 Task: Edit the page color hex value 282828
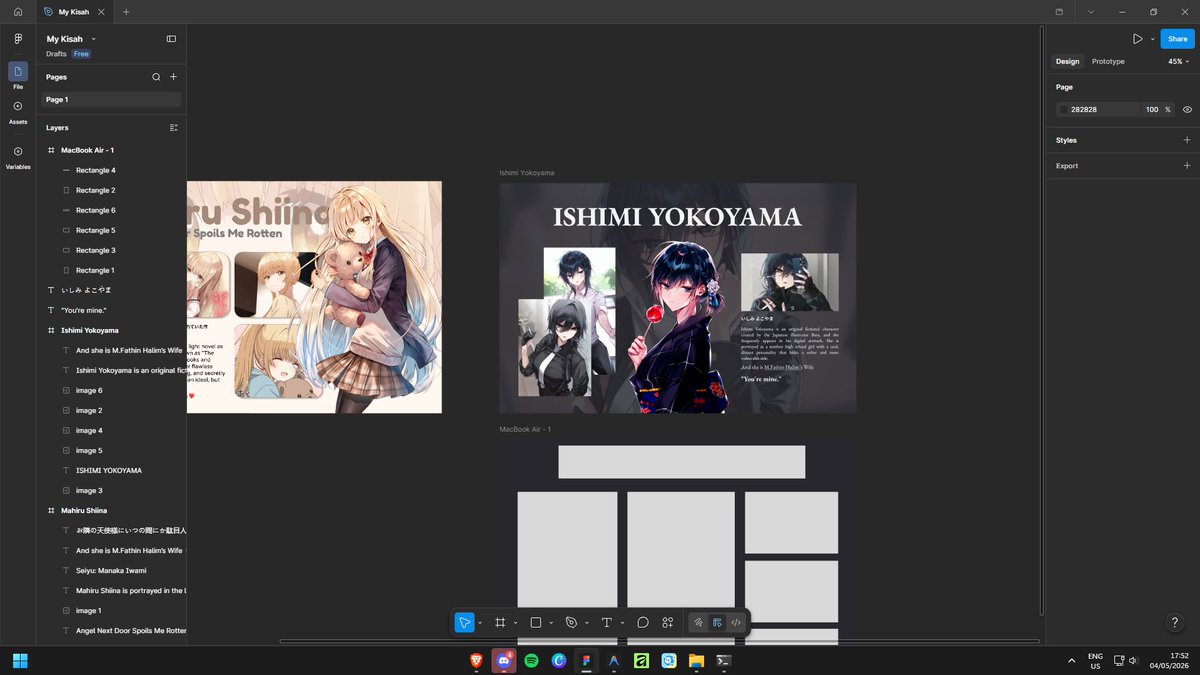tap(1098, 110)
